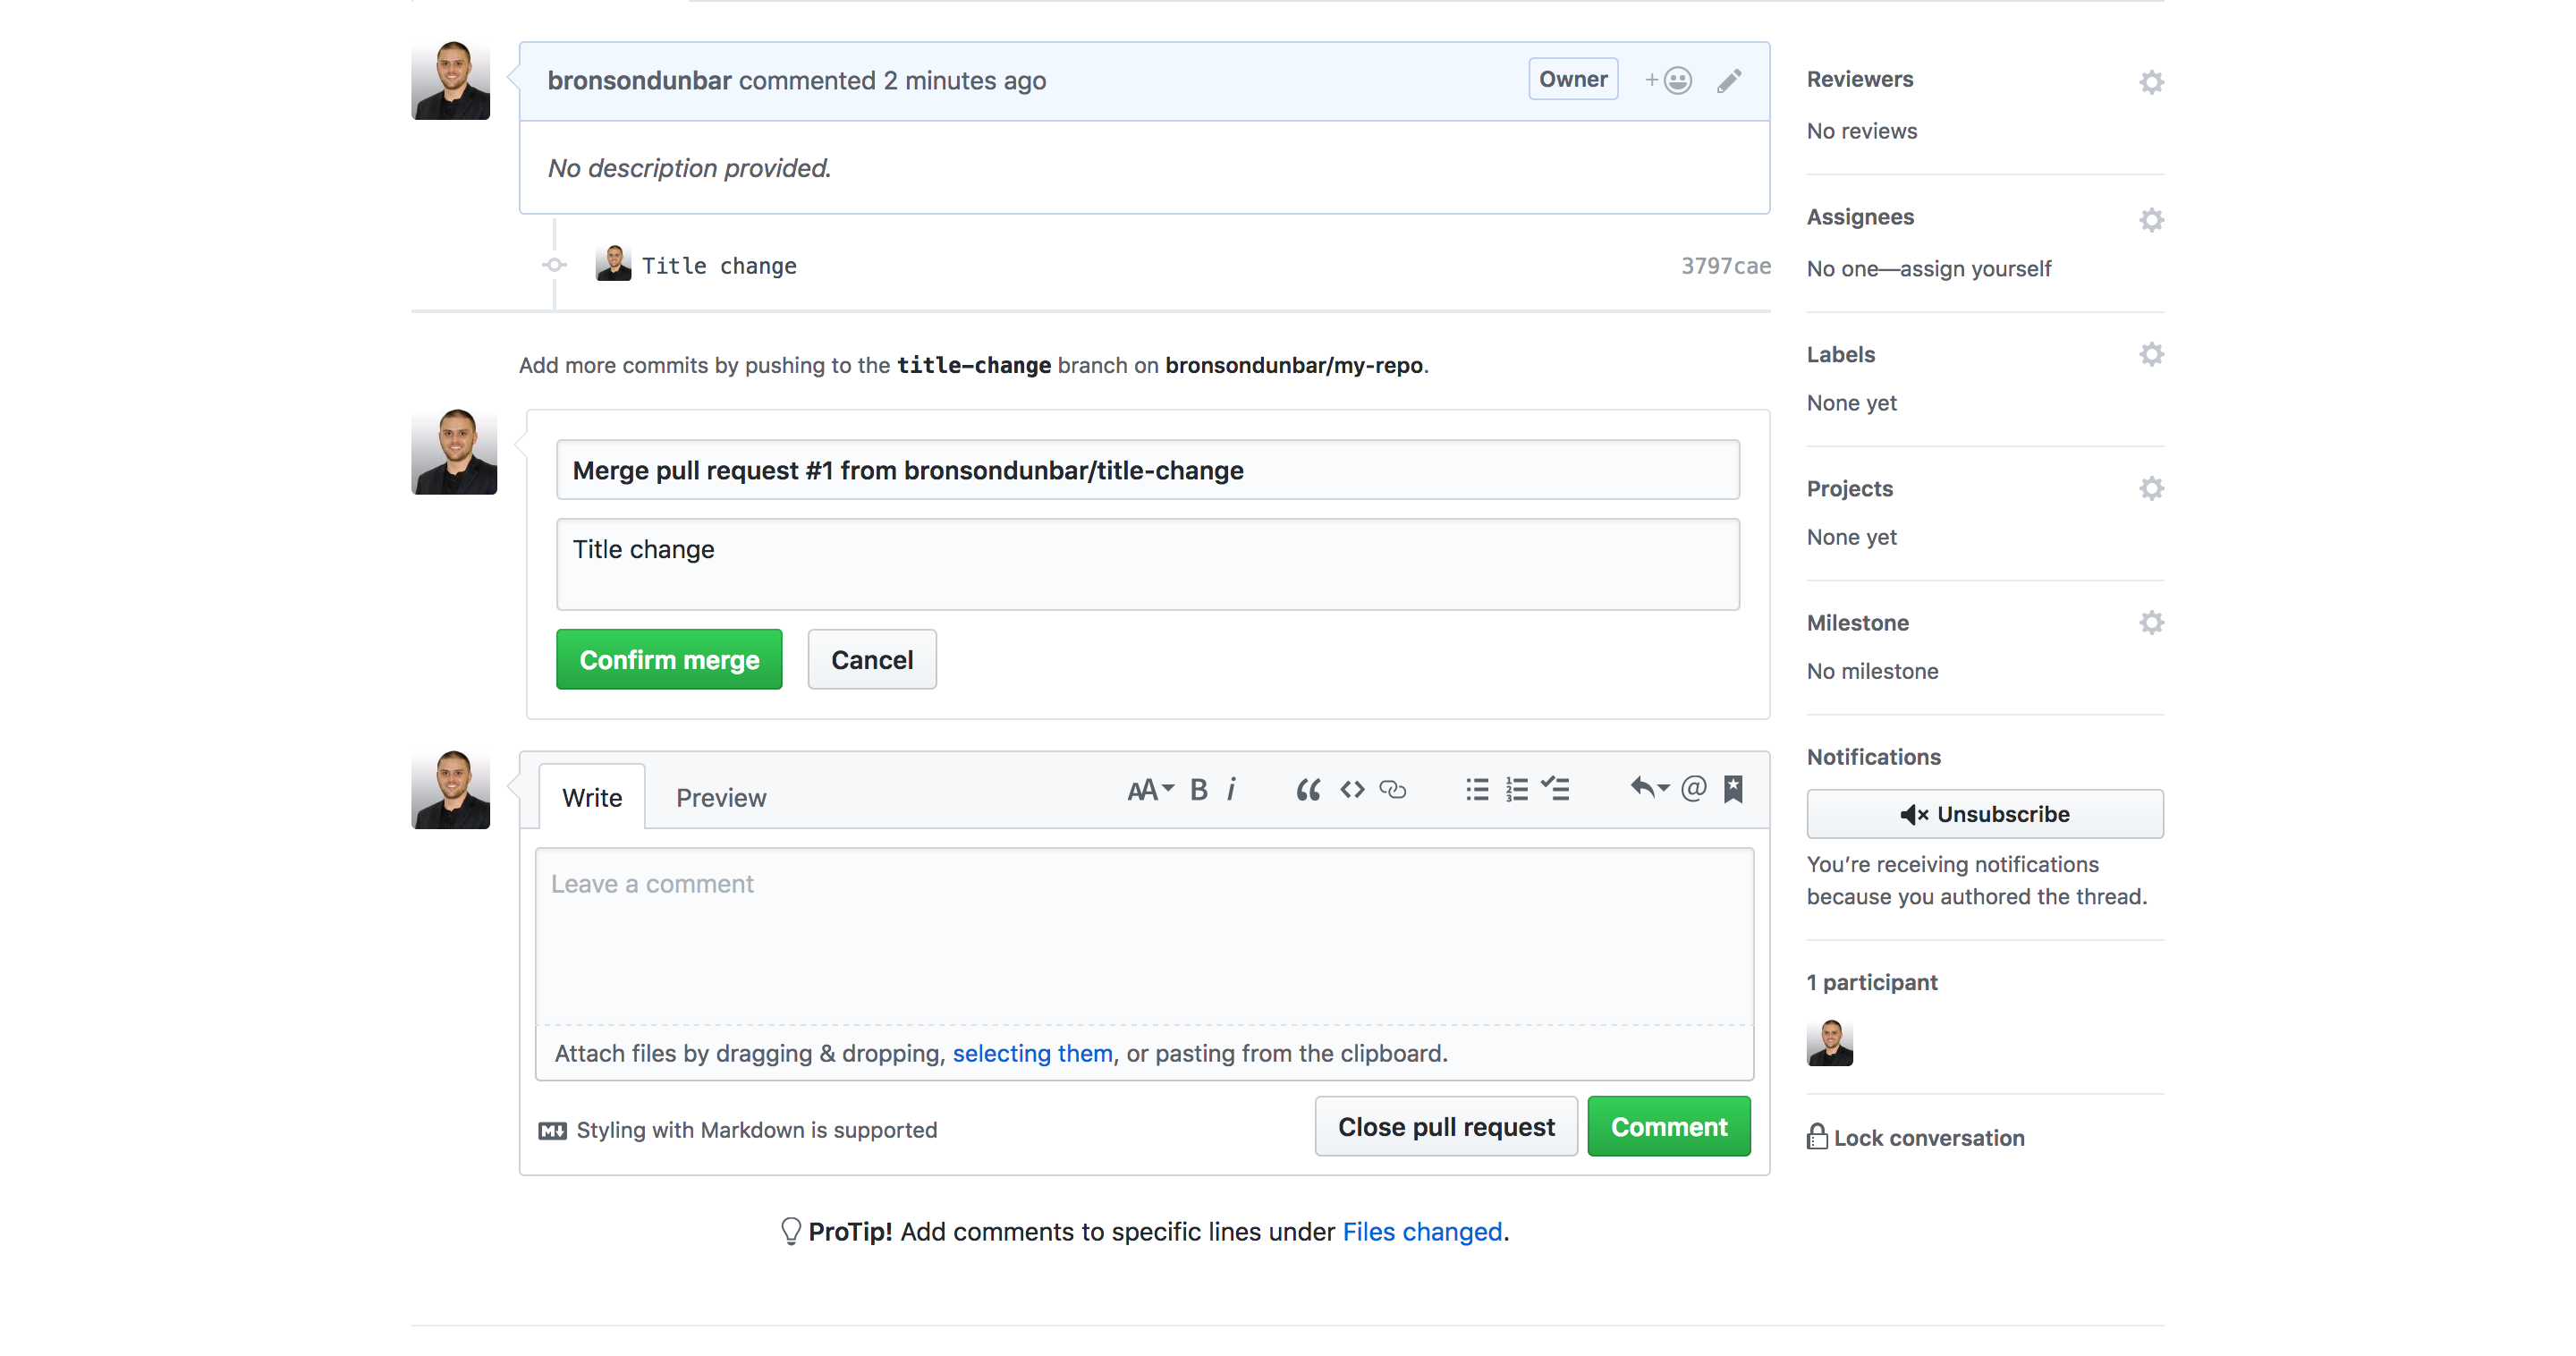Edit the comment with the pencil icon
The image size is (2576, 1356).
[1729, 81]
